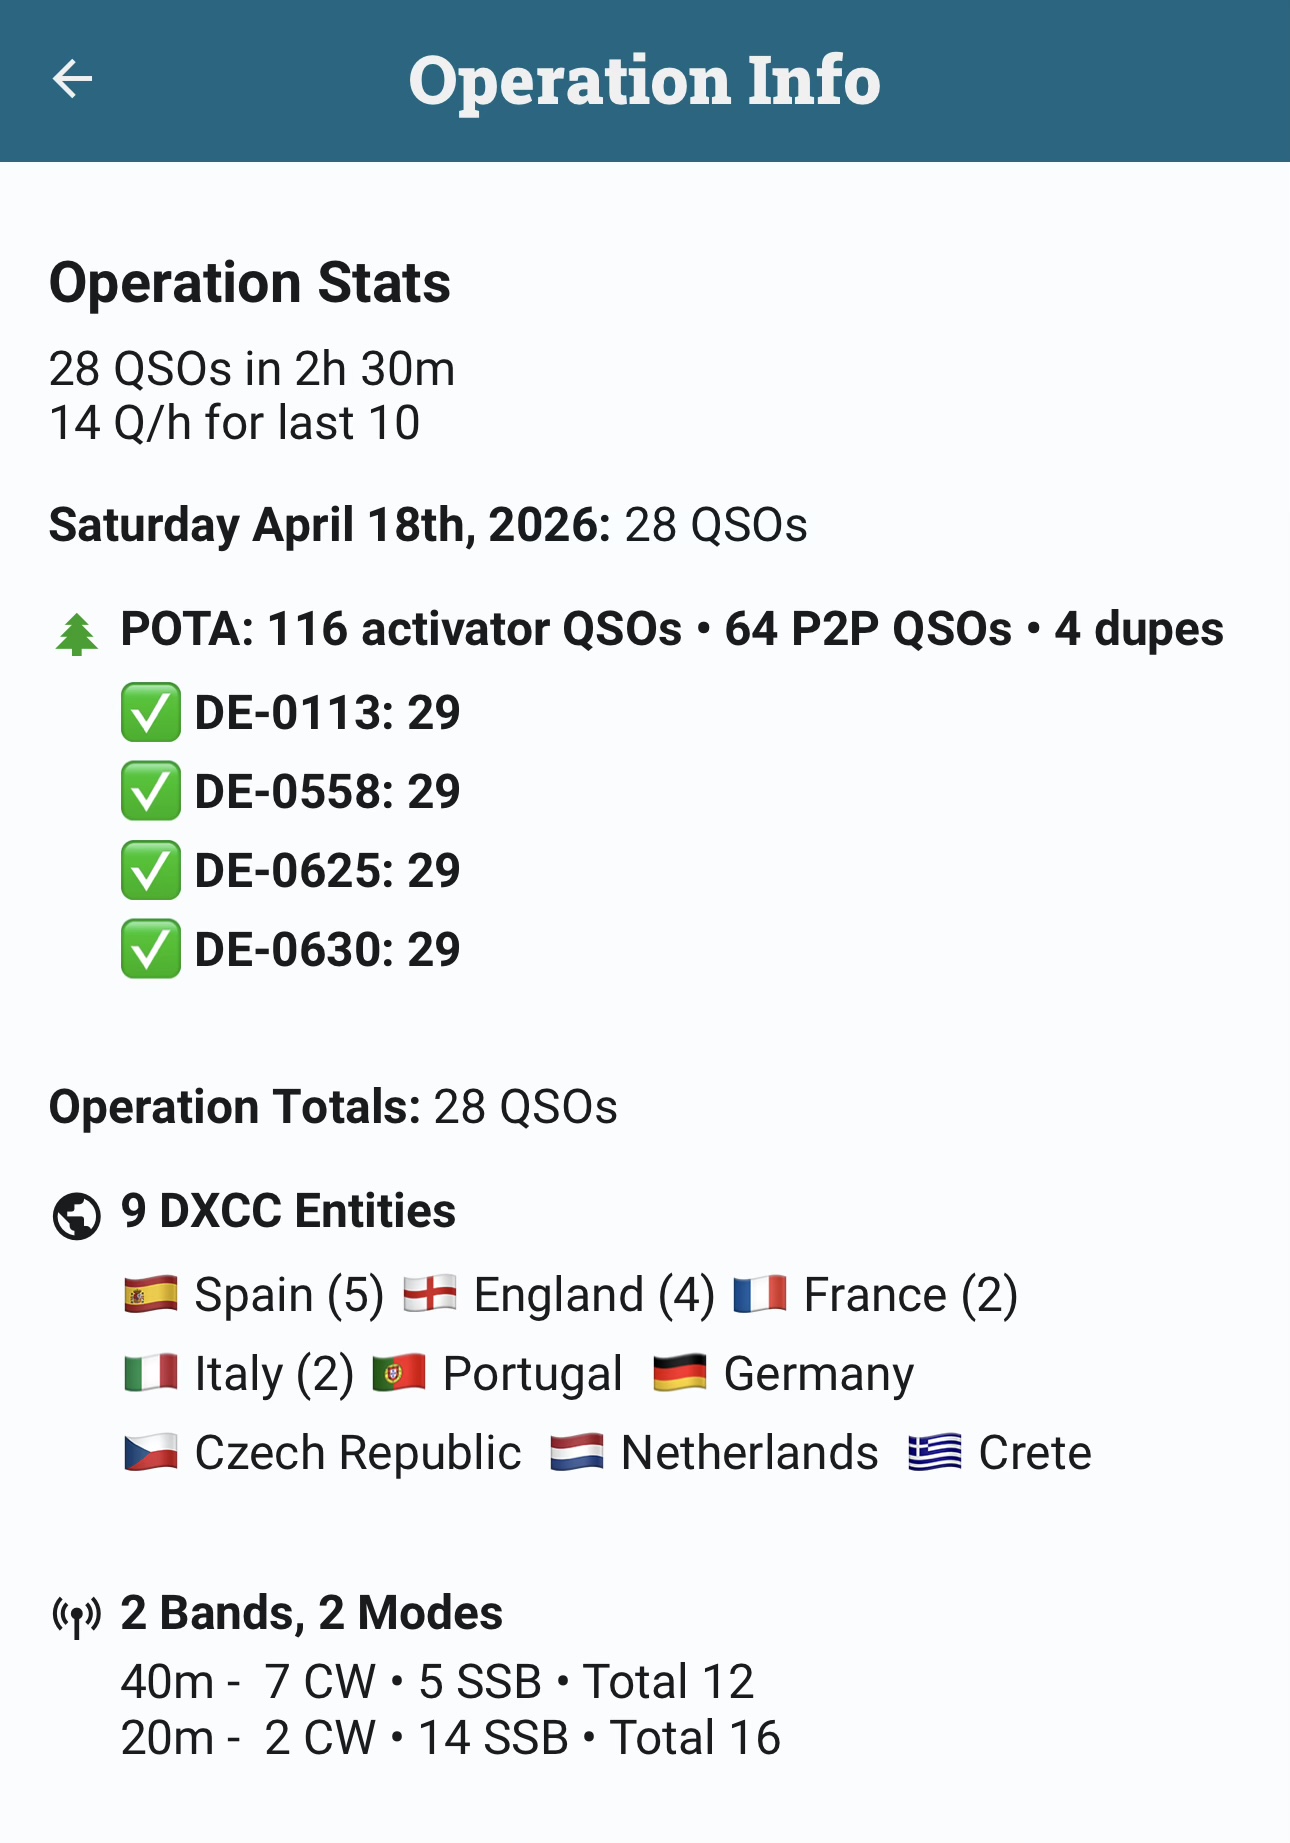This screenshot has width=1290, height=1843.
Task: Click the Czech Republic flag icon
Action: pyautogui.click(x=151, y=1452)
